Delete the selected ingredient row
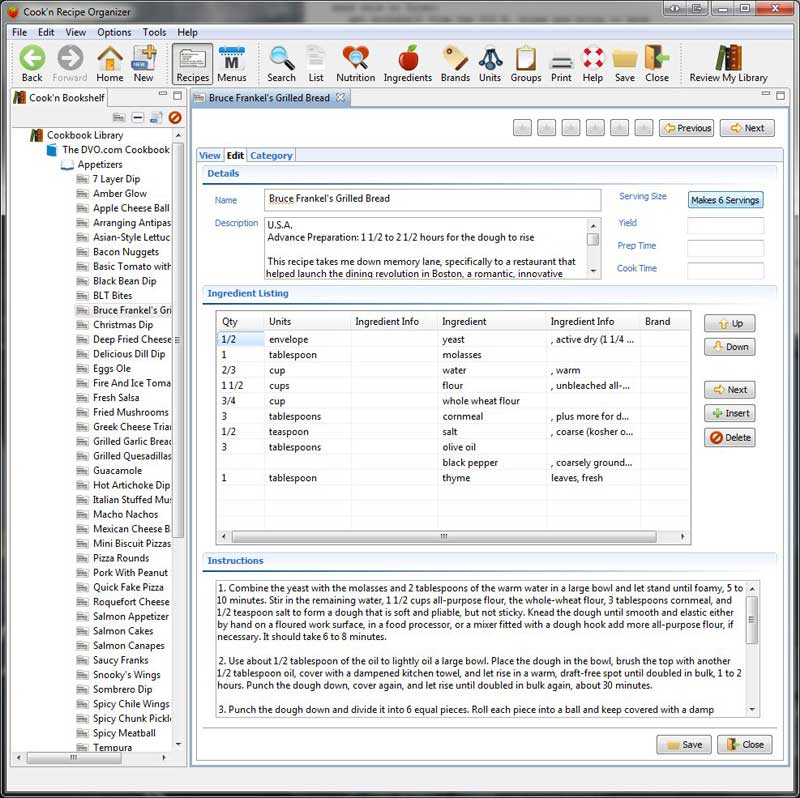 point(730,438)
